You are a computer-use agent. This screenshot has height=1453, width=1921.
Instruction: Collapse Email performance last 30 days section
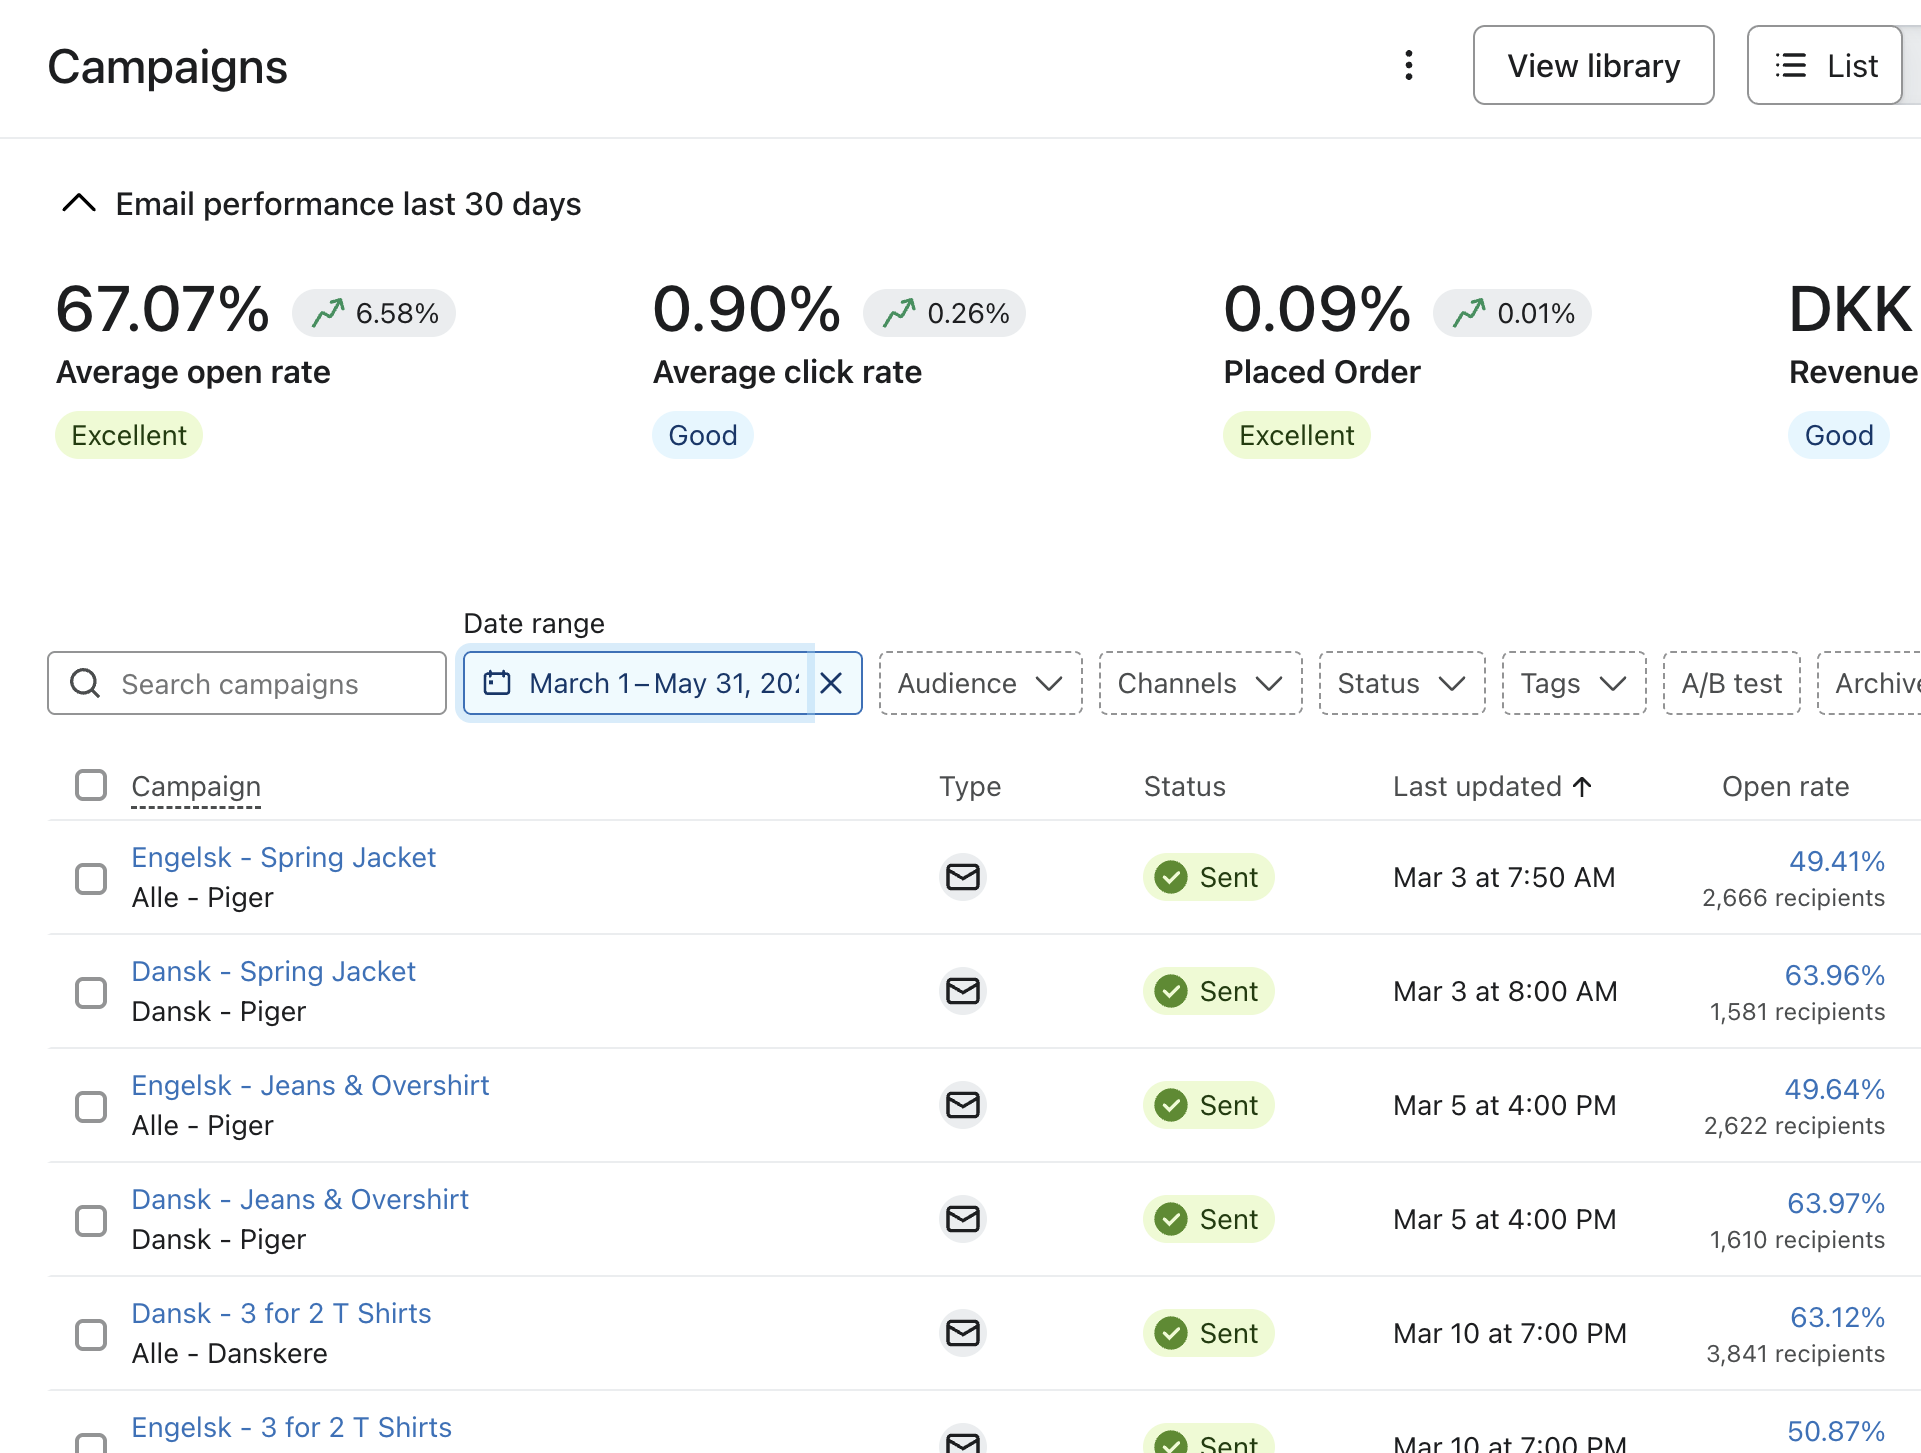79,204
